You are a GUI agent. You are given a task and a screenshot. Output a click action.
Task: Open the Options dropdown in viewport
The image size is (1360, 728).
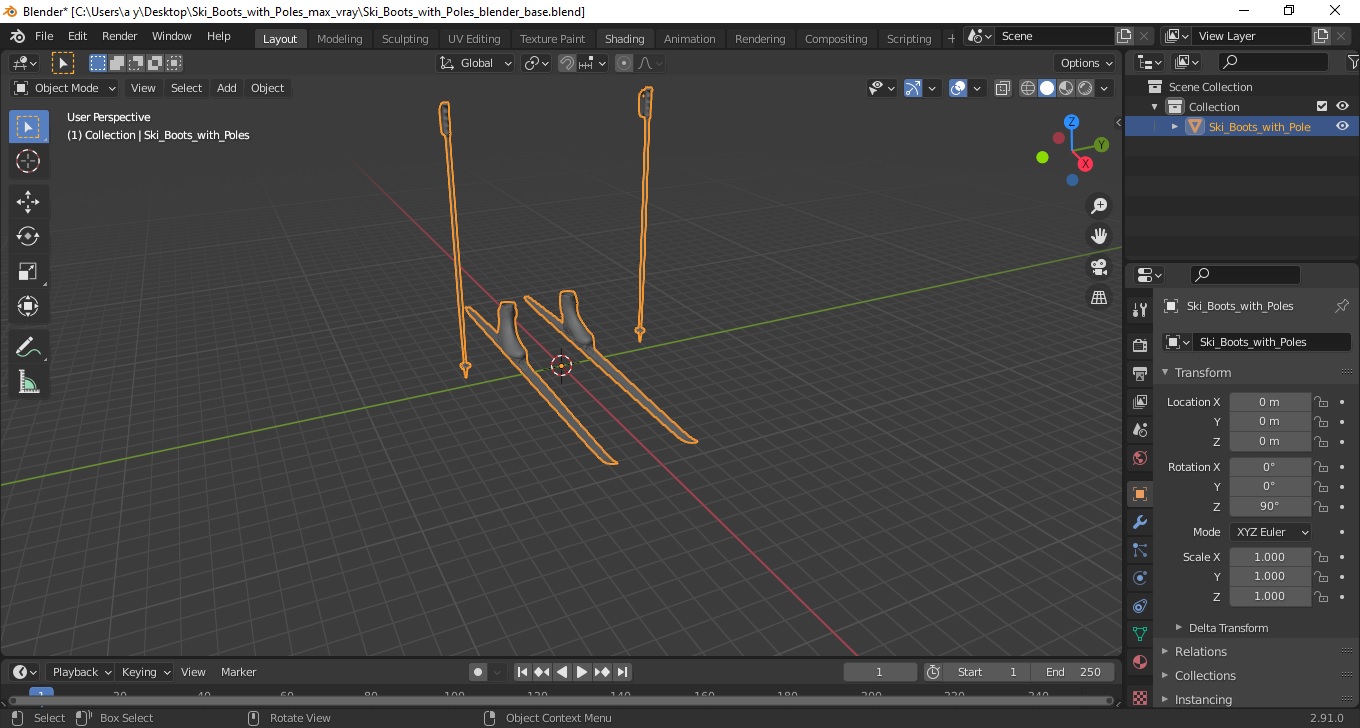pos(1087,63)
